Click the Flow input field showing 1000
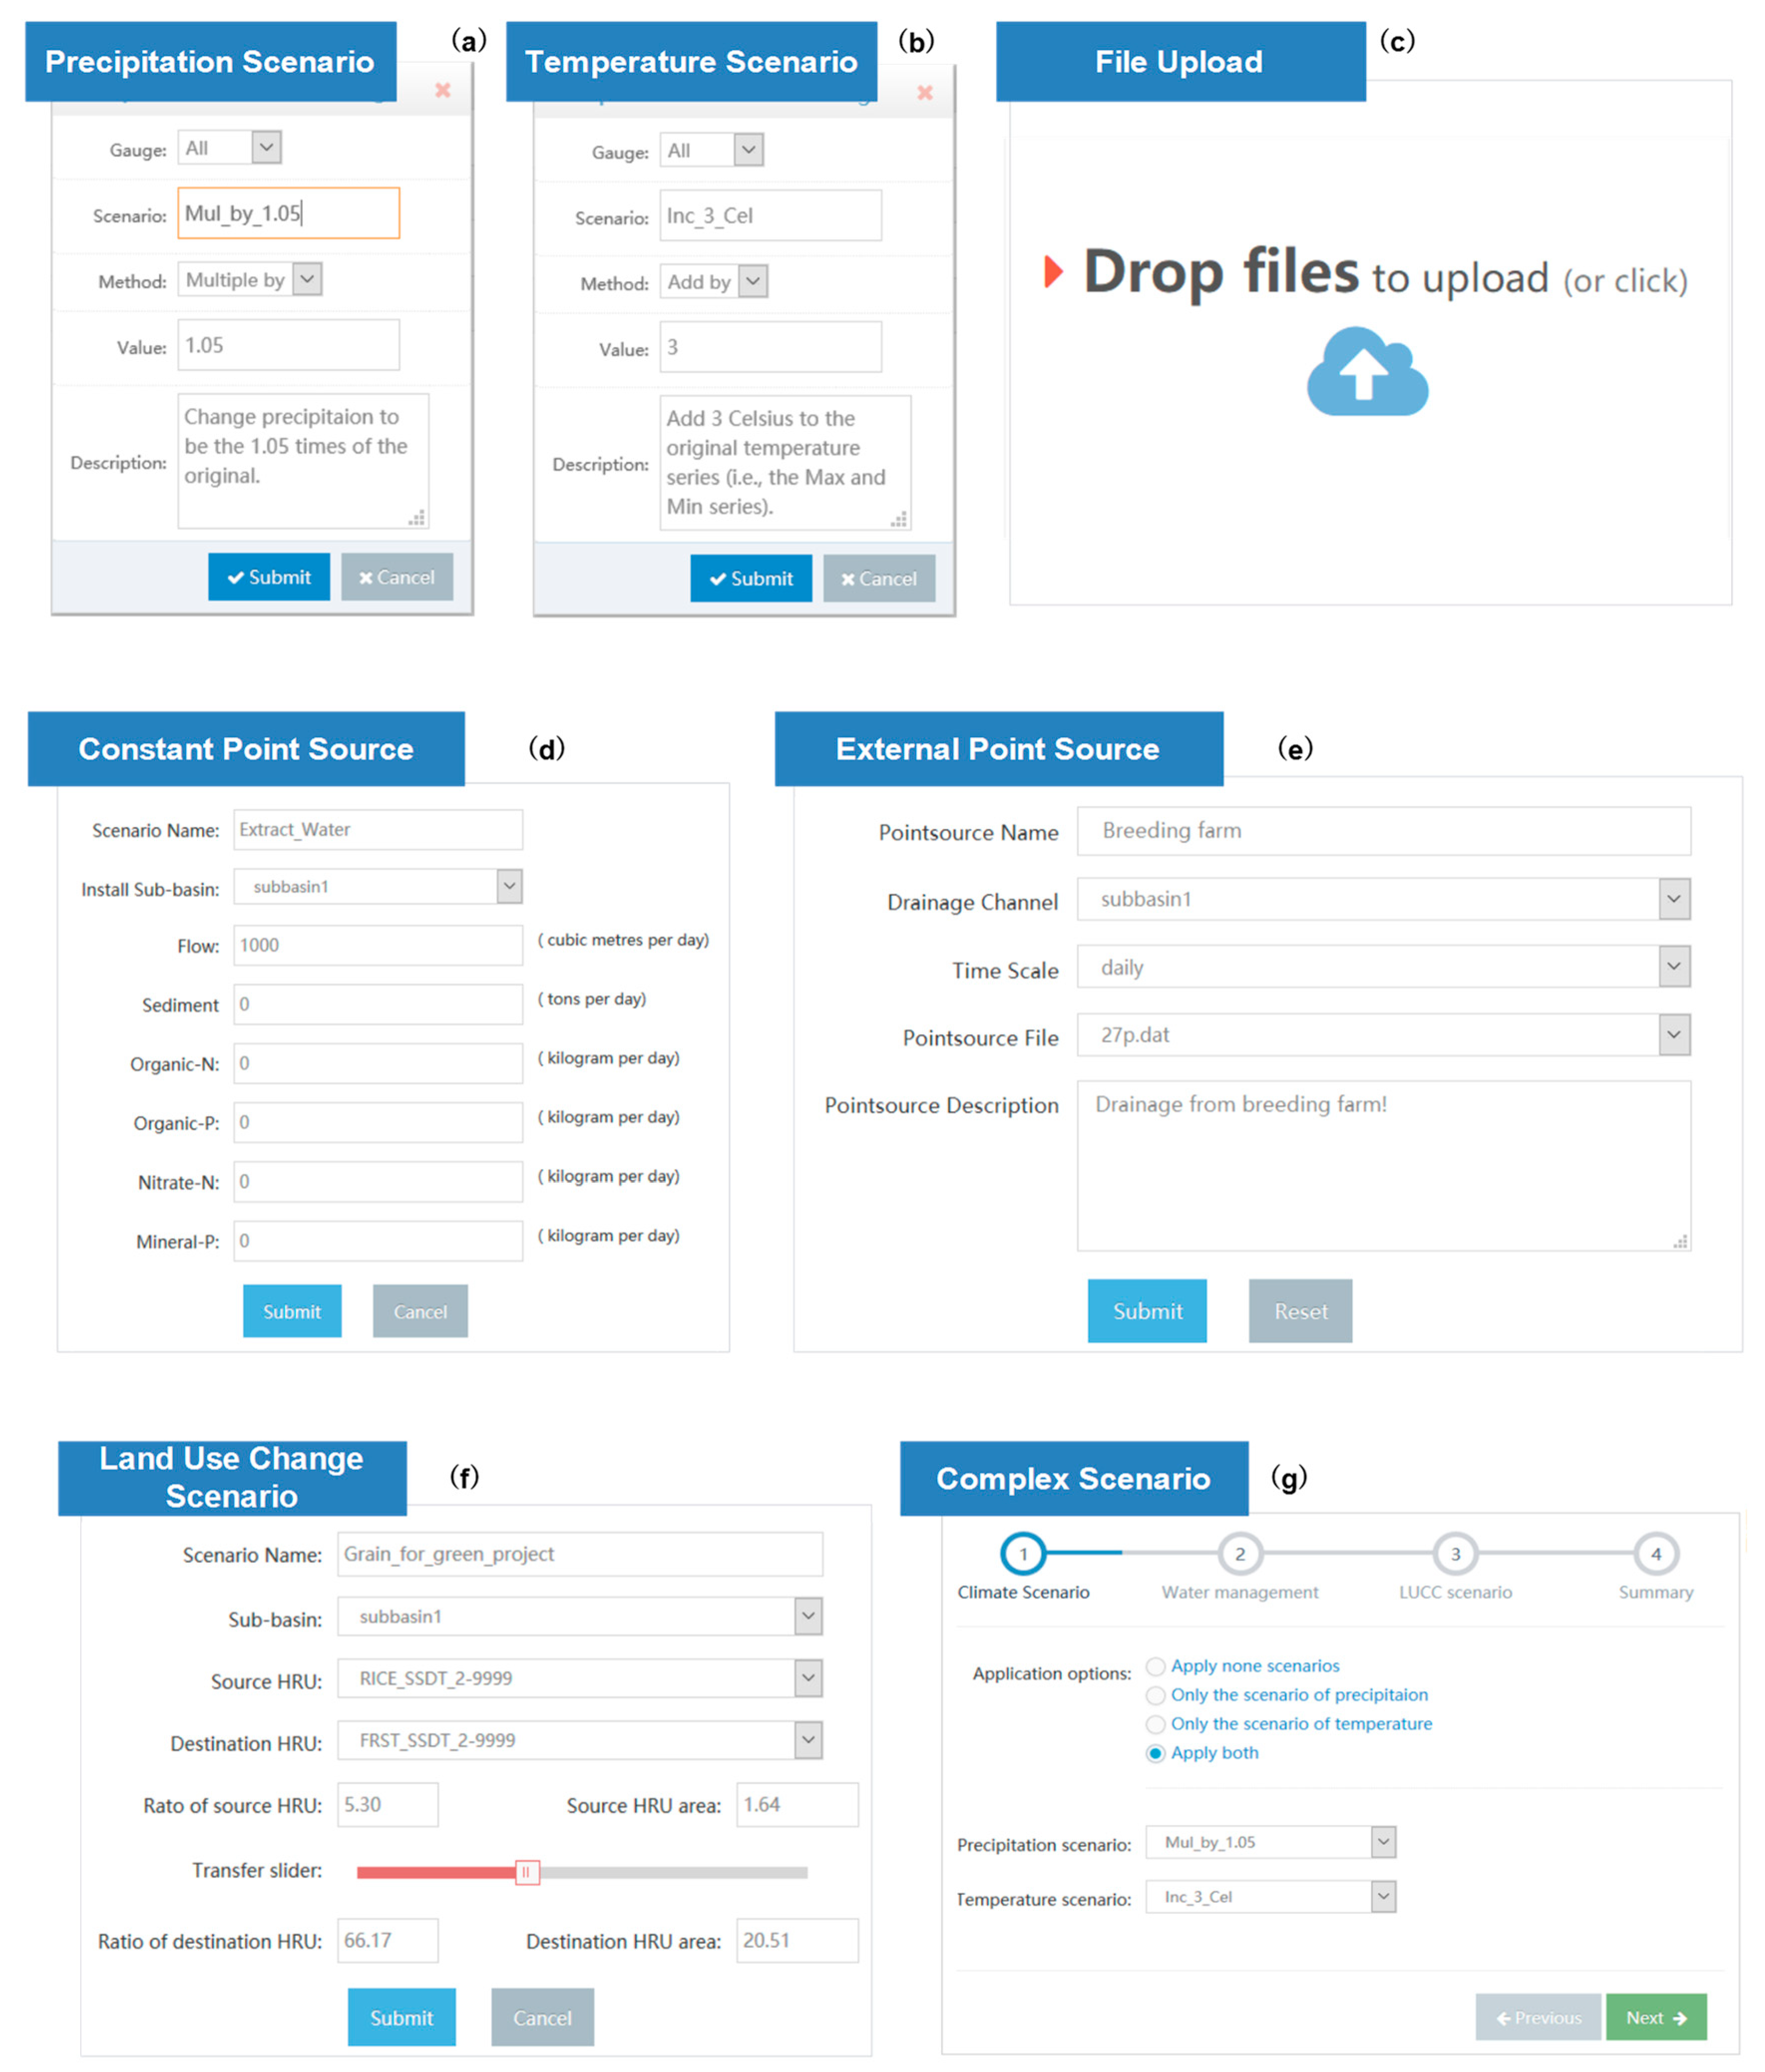 point(377,945)
